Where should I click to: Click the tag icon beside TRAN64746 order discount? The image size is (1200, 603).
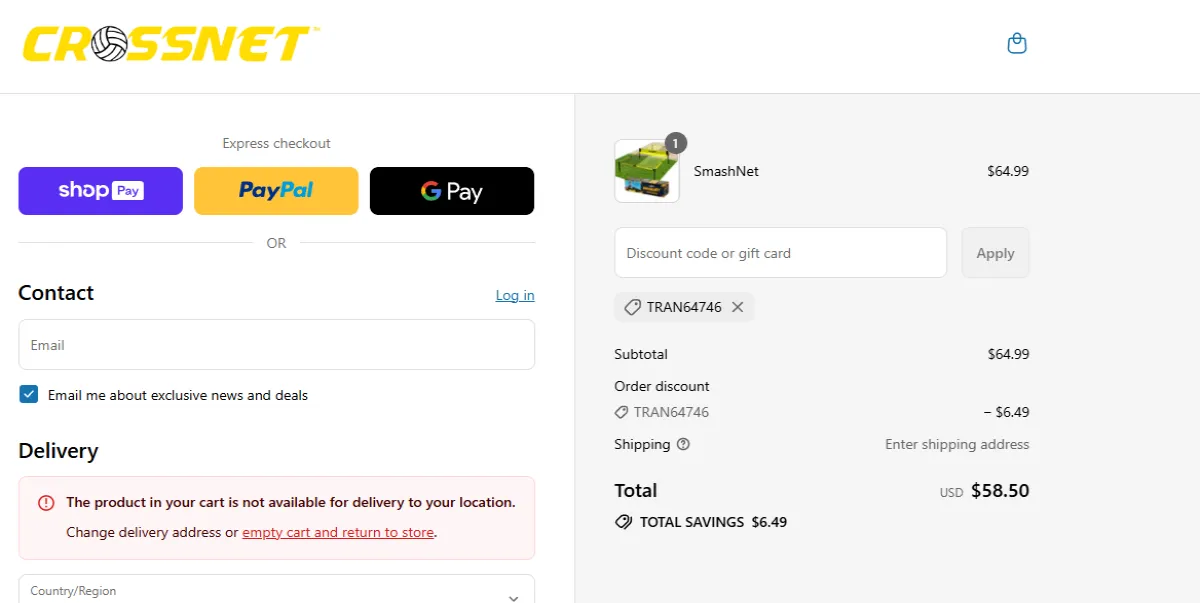623,411
